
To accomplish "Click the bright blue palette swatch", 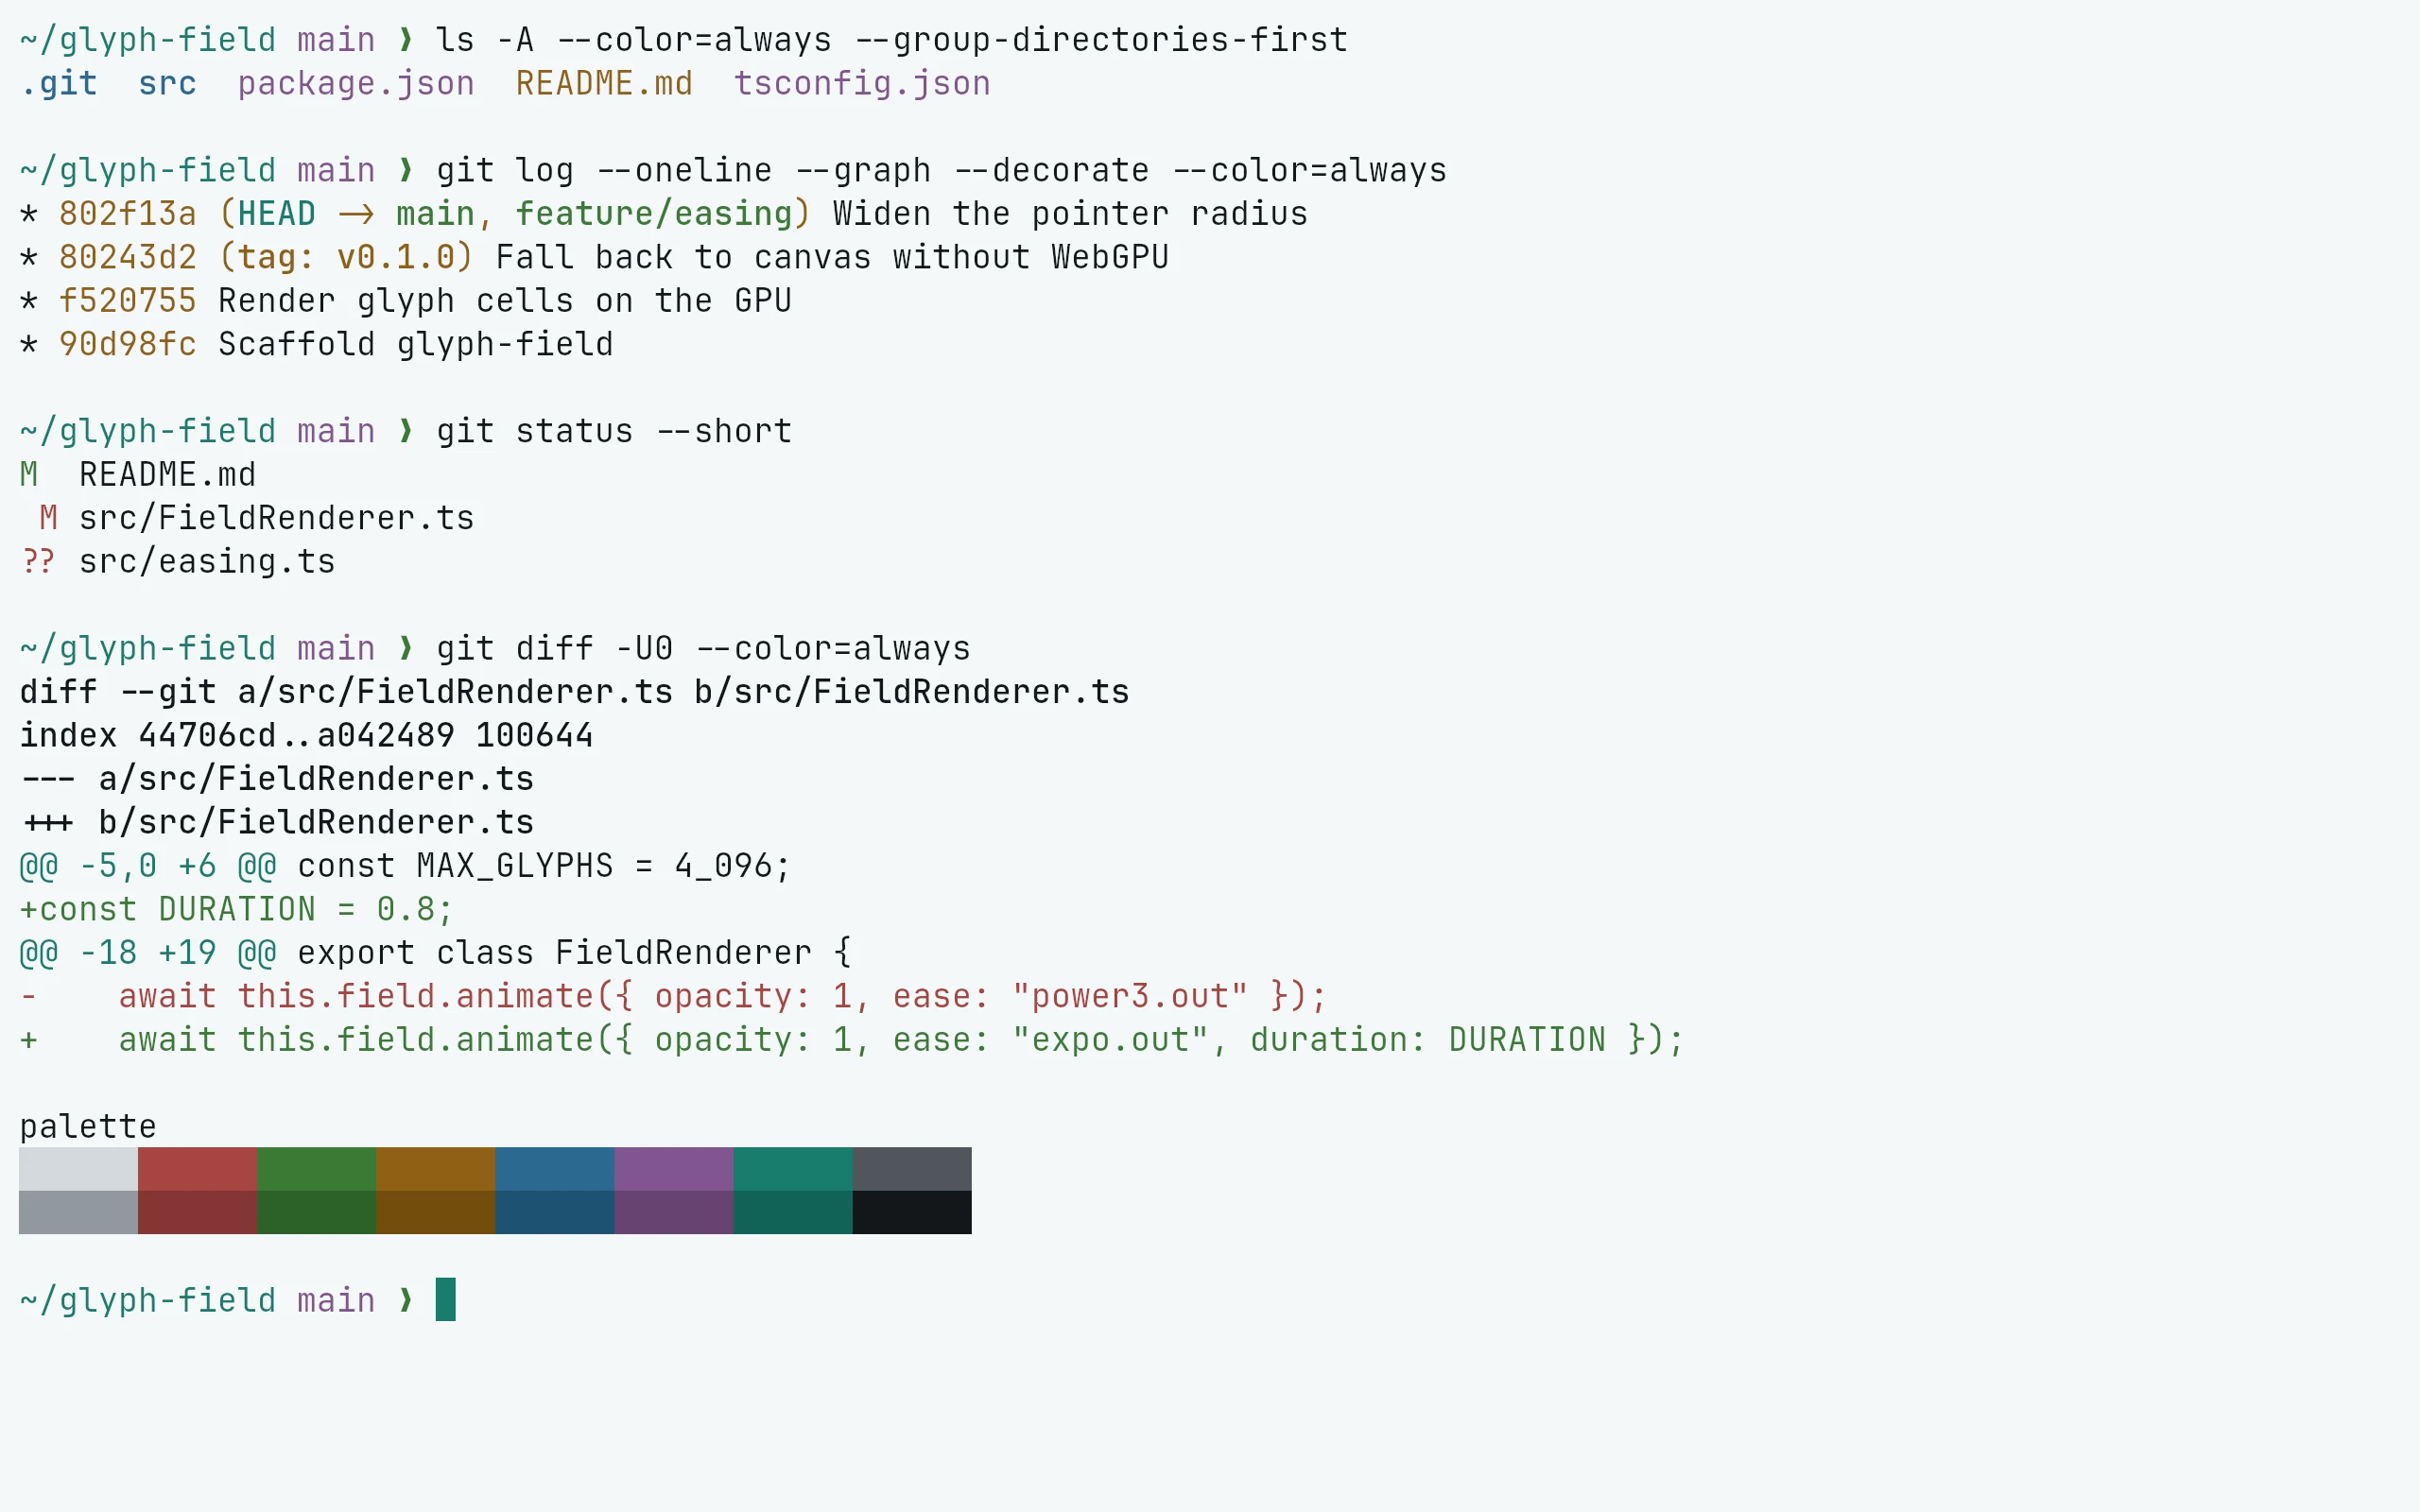I will (554, 1169).
